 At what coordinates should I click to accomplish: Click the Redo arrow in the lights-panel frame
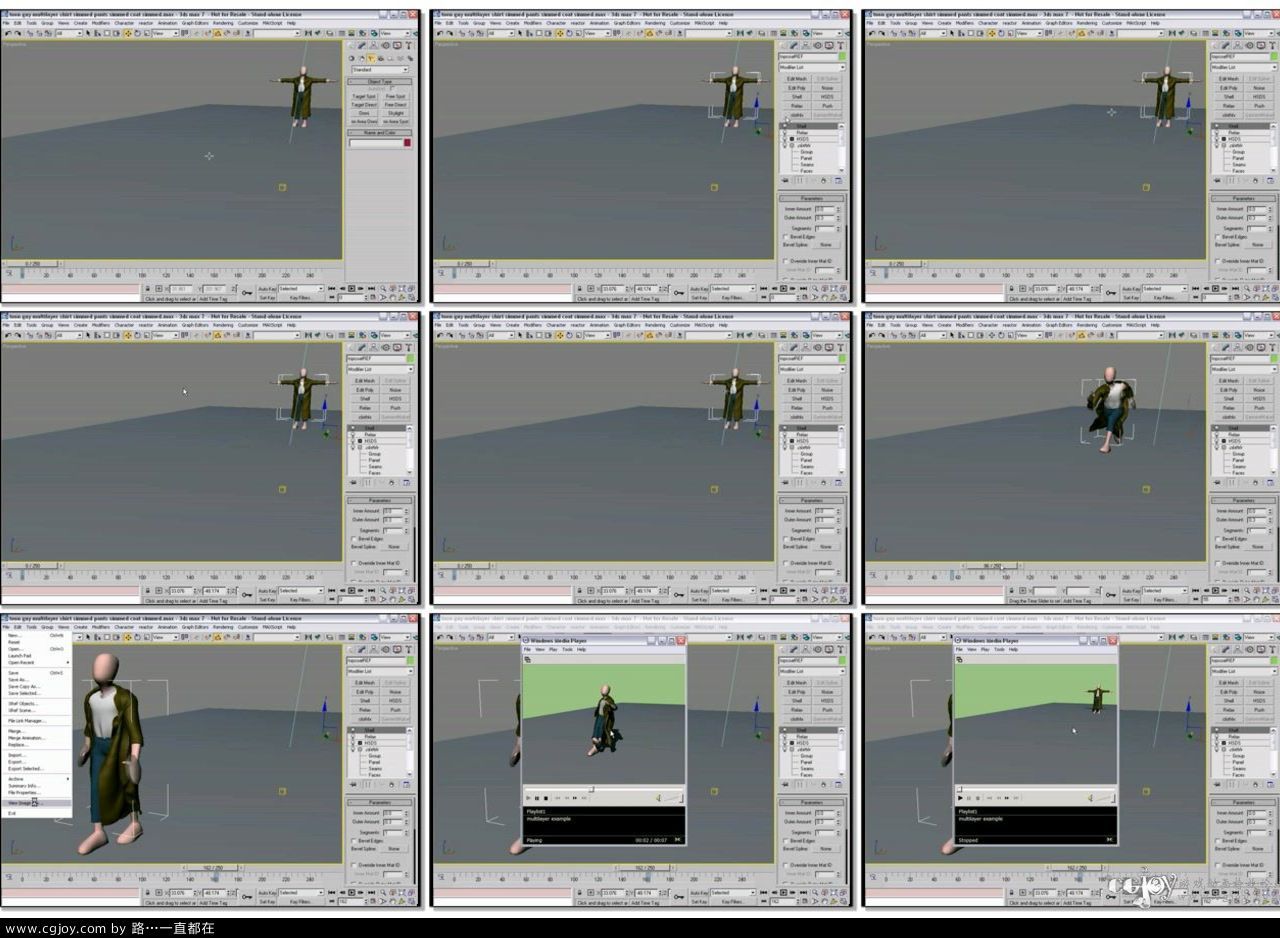click(x=16, y=33)
